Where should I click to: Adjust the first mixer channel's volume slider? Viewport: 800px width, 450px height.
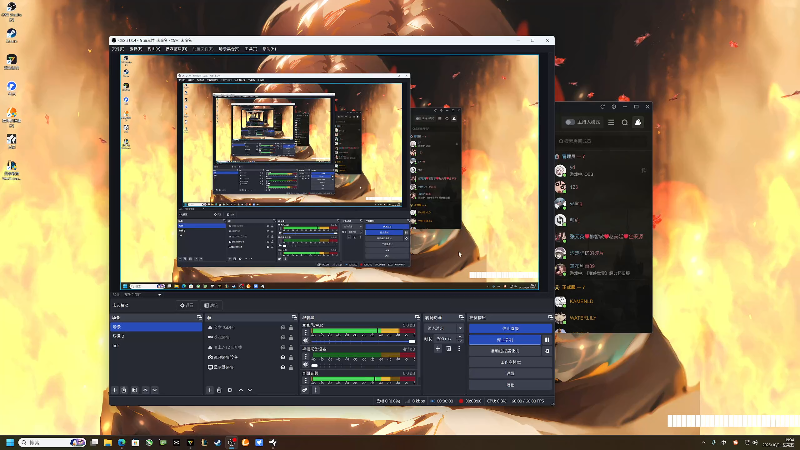tap(363, 341)
